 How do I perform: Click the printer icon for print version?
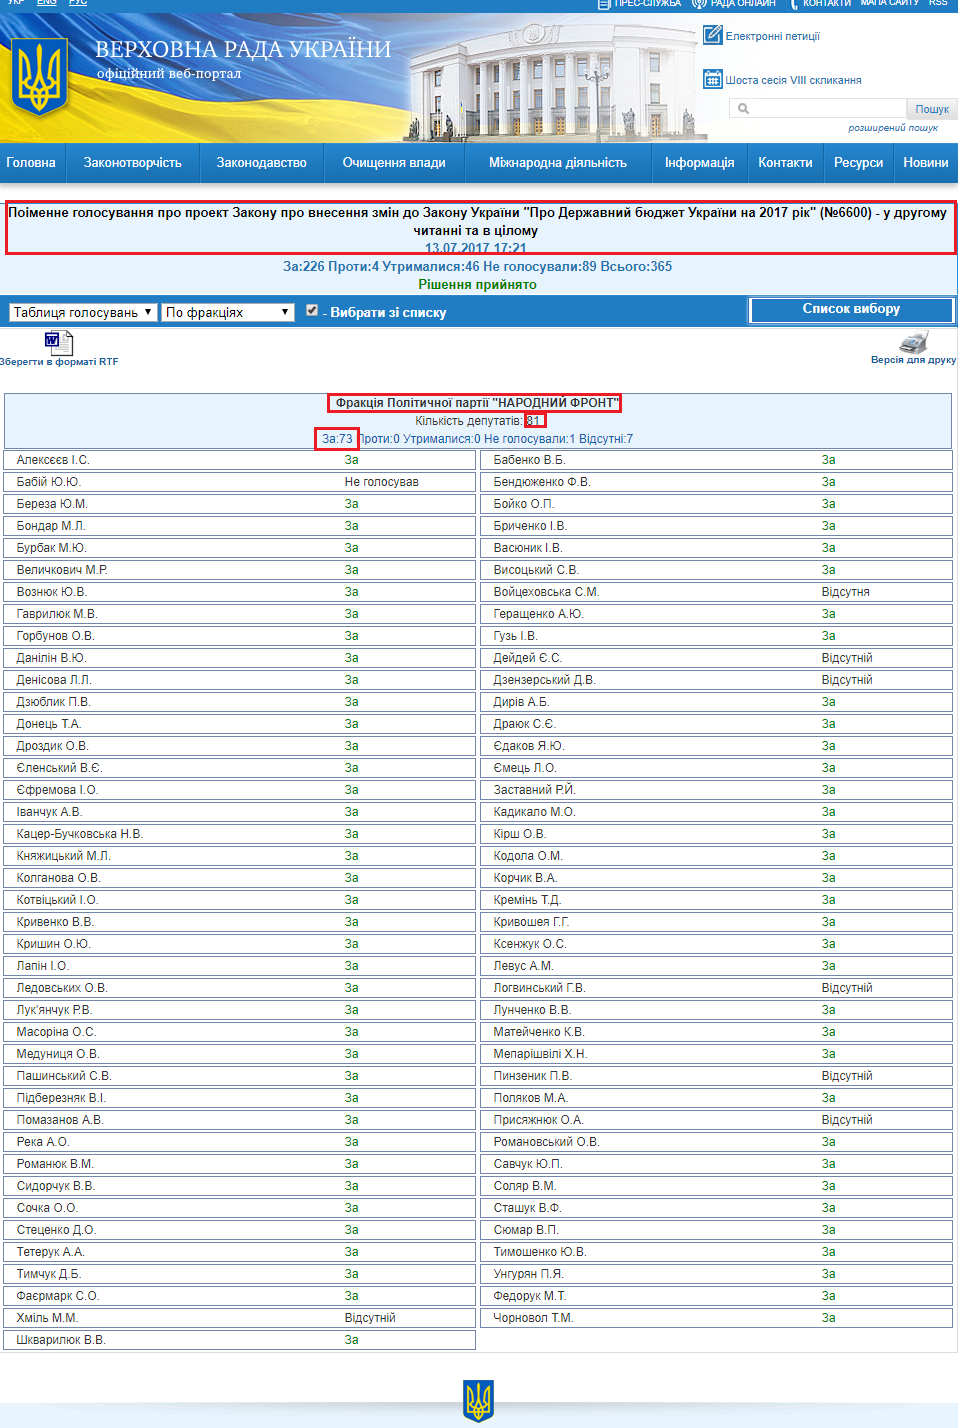pyautogui.click(x=913, y=341)
